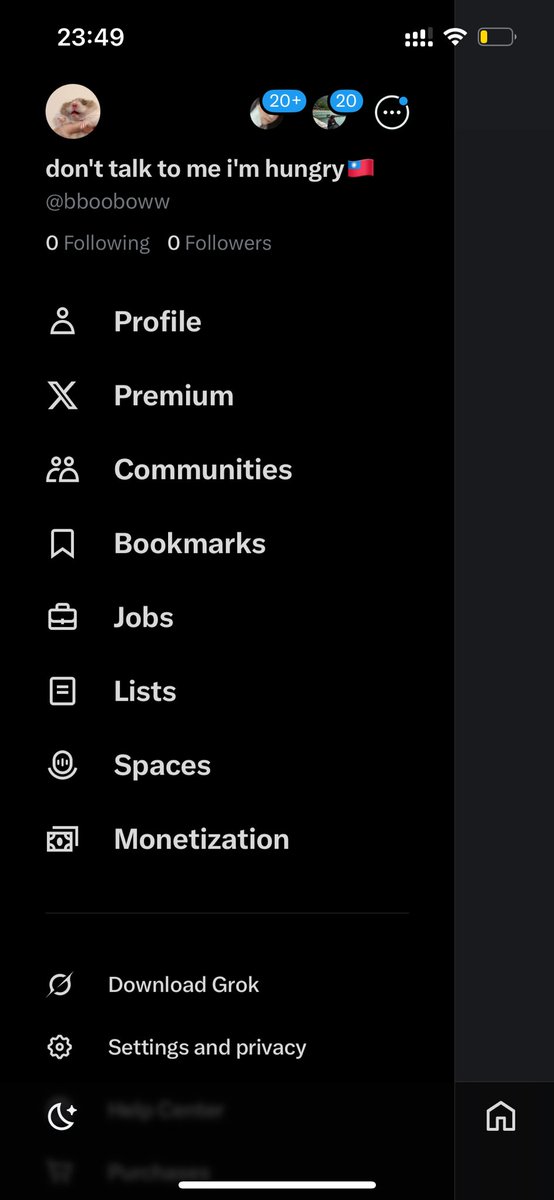Open the accounts menu with the three-dots circle
Viewport: 554px width, 1200px height.
pyautogui.click(x=392, y=113)
